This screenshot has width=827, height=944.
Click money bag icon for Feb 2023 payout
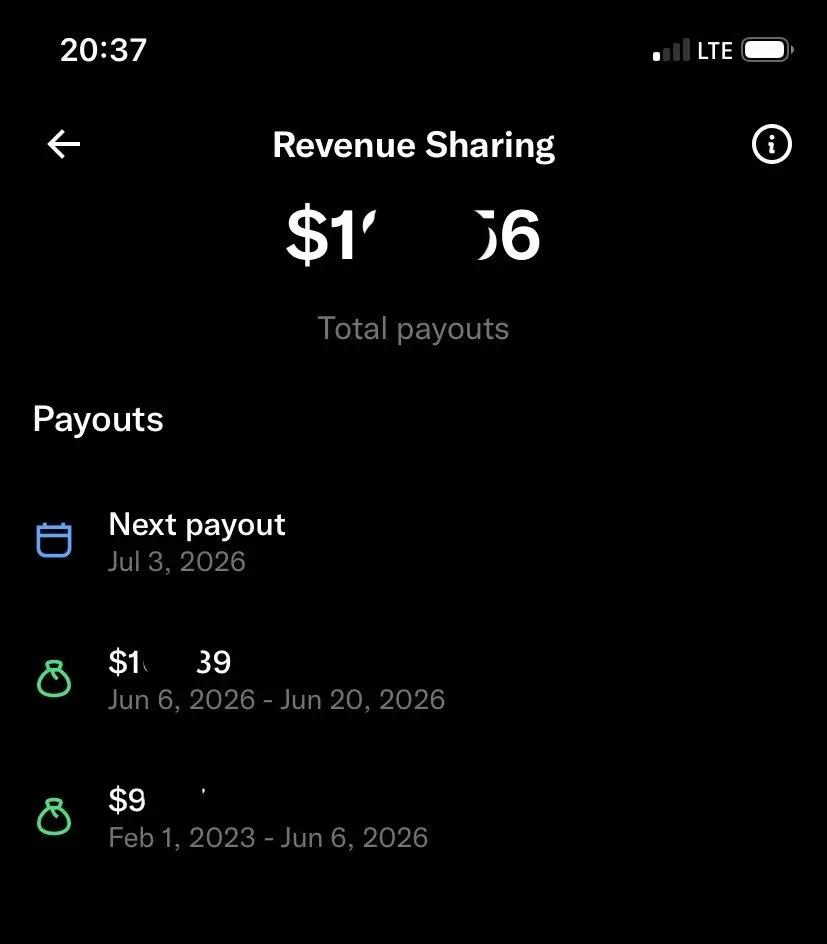[54, 817]
